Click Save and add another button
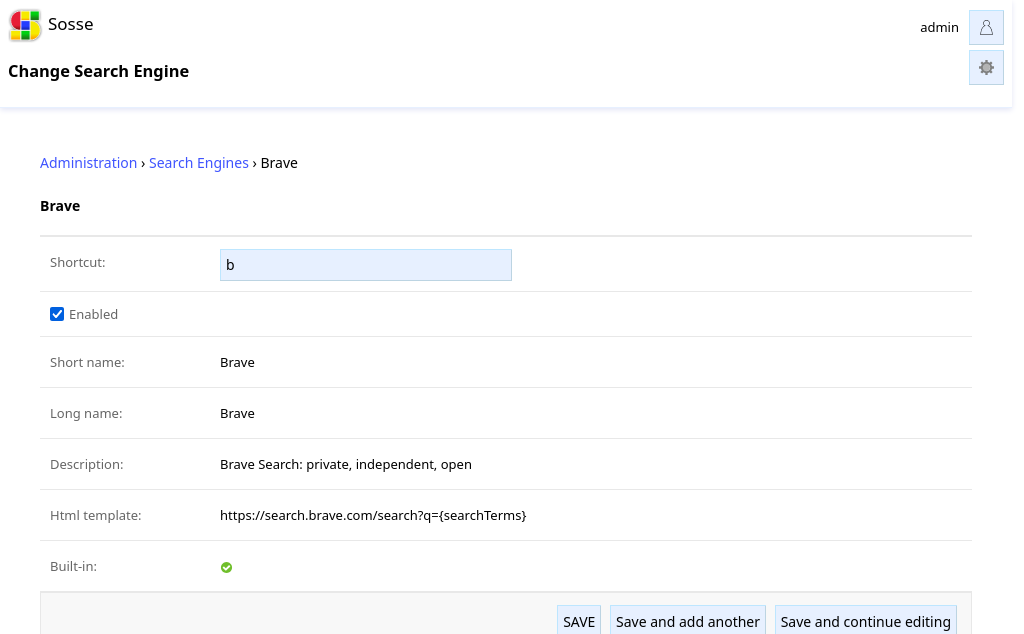This screenshot has height=634, width=1024. point(688,622)
